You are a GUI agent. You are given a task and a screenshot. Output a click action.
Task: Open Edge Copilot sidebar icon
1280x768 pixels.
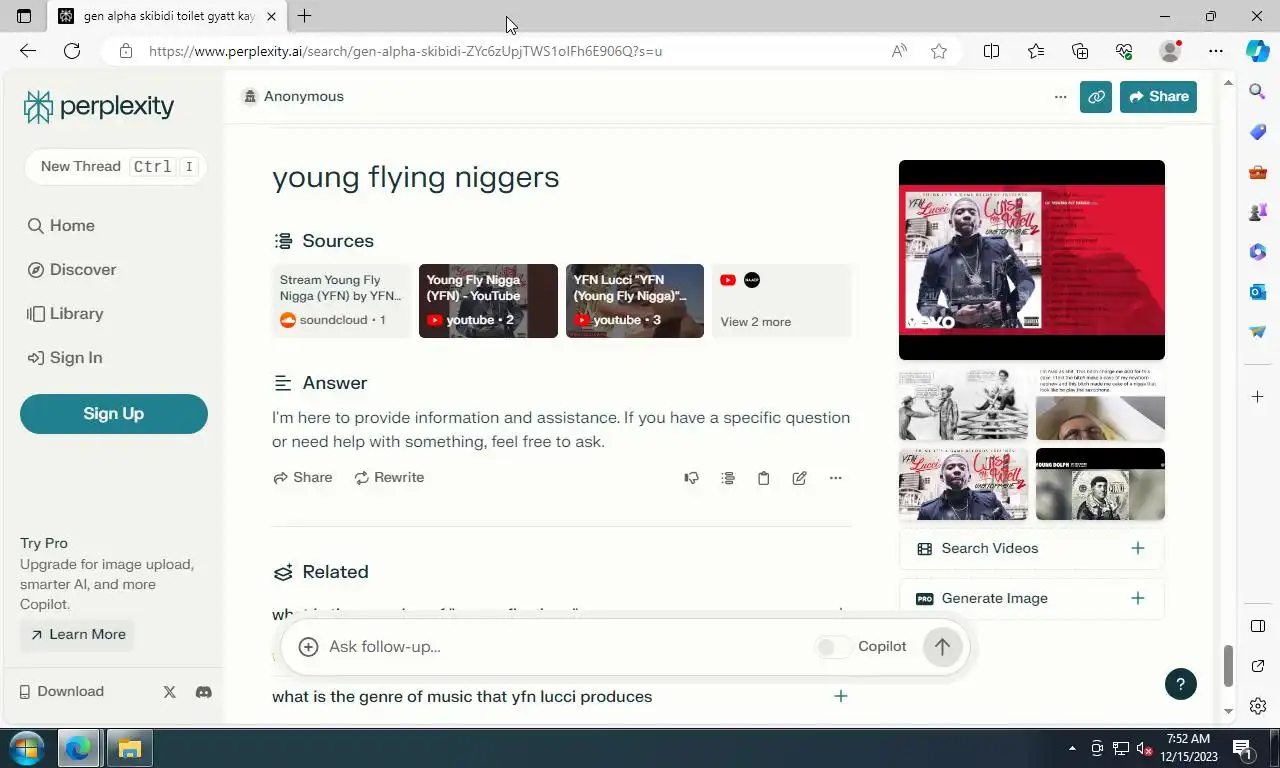[x=1257, y=51]
